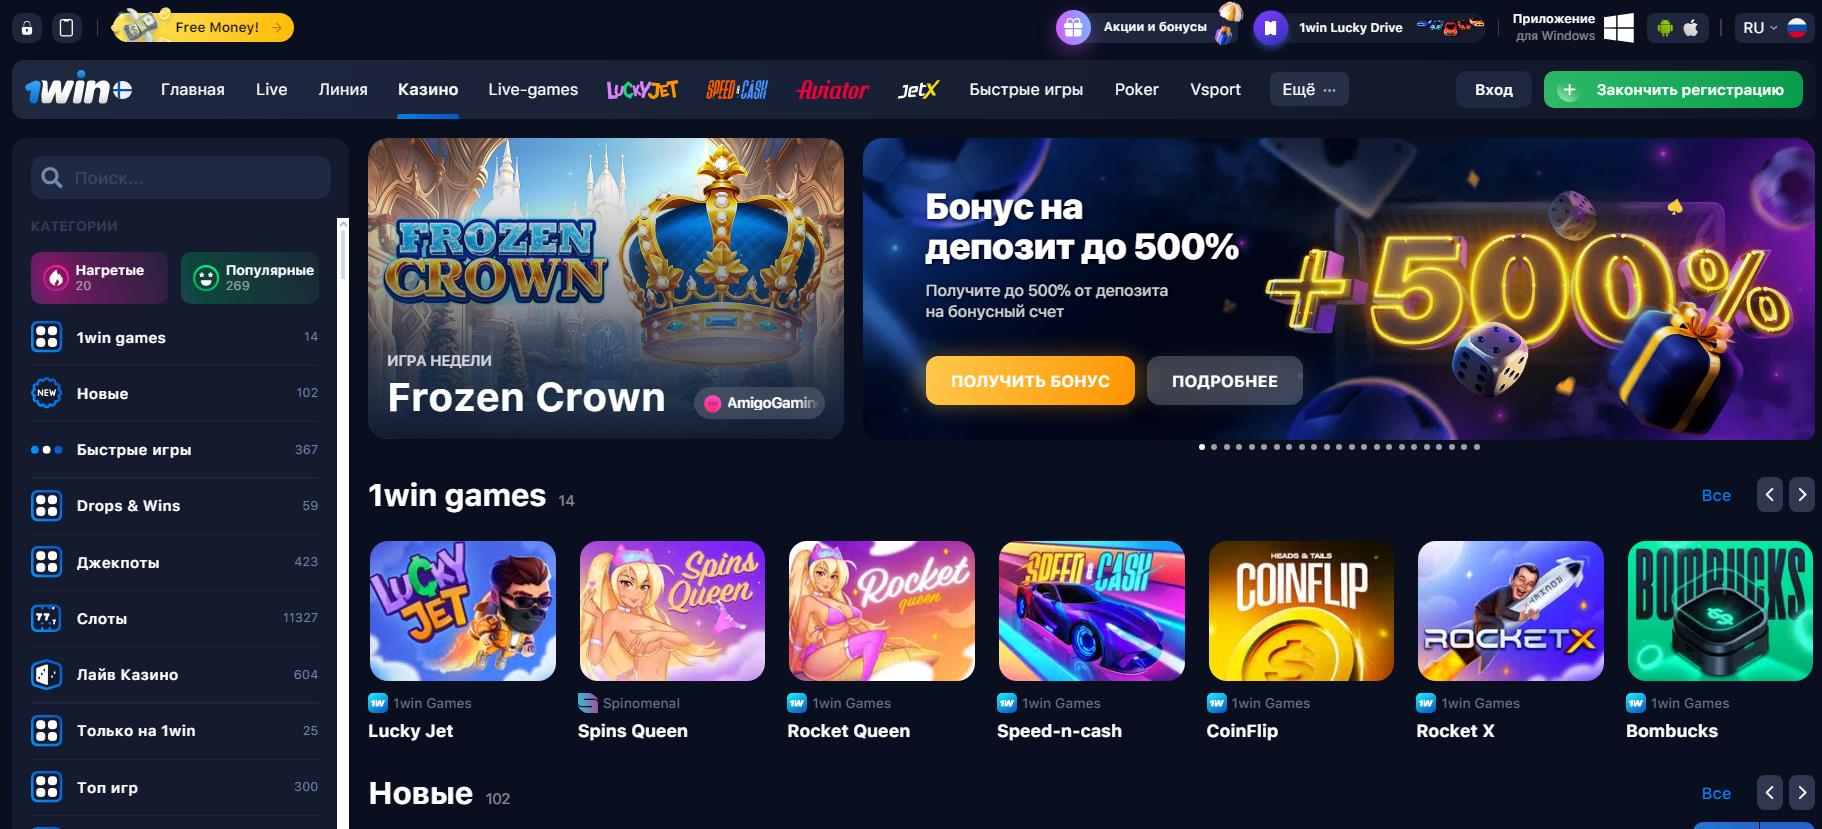Download the Windows app via Windows icon

(x=1618, y=27)
